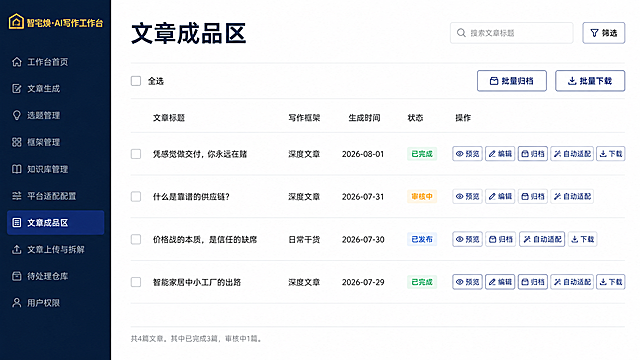
Task: Click 批量下载 button
Action: point(590,81)
